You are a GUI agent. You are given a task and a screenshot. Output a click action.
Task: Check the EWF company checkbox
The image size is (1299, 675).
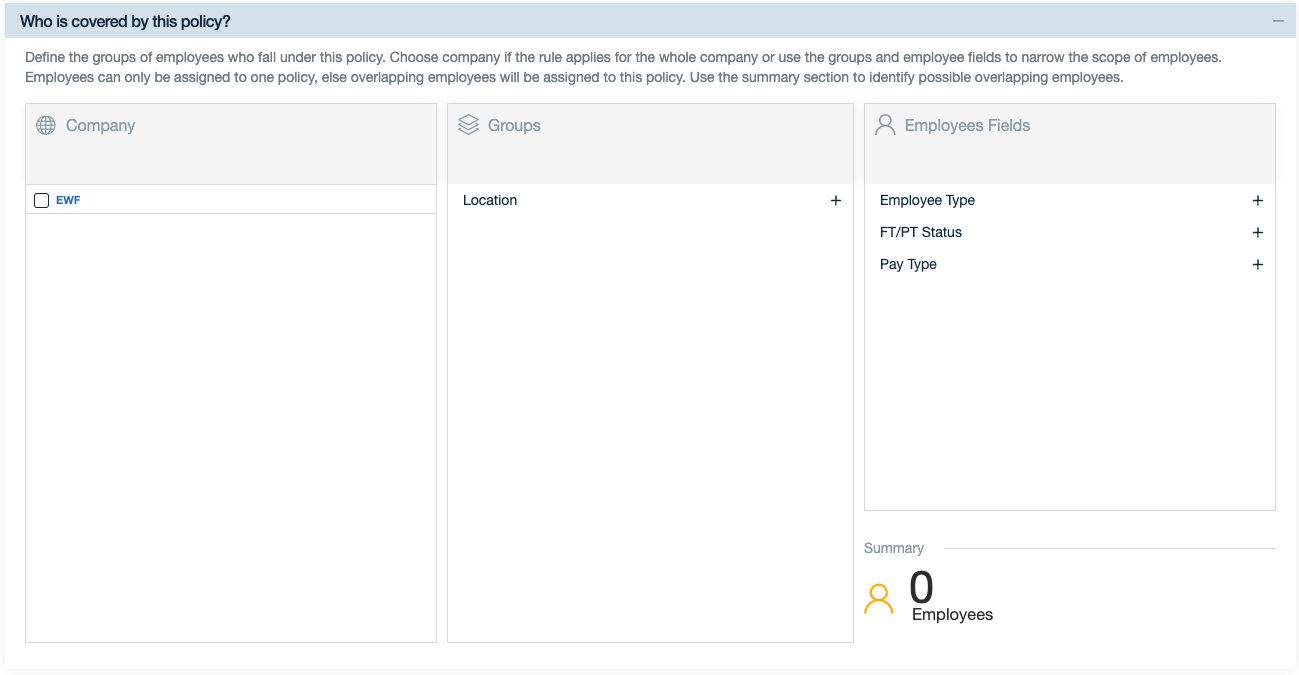click(x=41, y=200)
